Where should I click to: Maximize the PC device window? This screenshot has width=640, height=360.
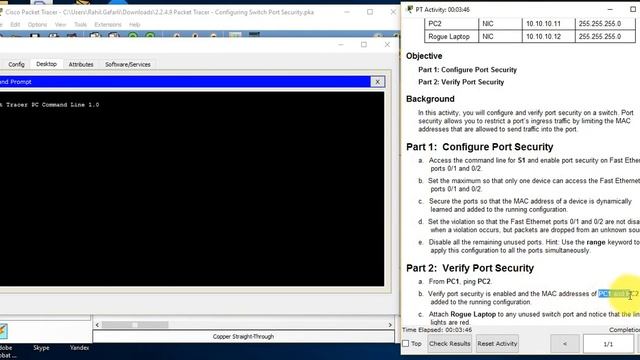click(x=364, y=44)
